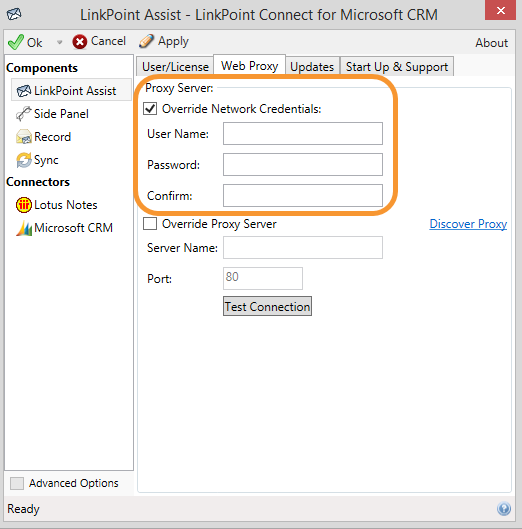Click the Test Connection button
The height and width of the screenshot is (529, 522).
pyautogui.click(x=267, y=306)
